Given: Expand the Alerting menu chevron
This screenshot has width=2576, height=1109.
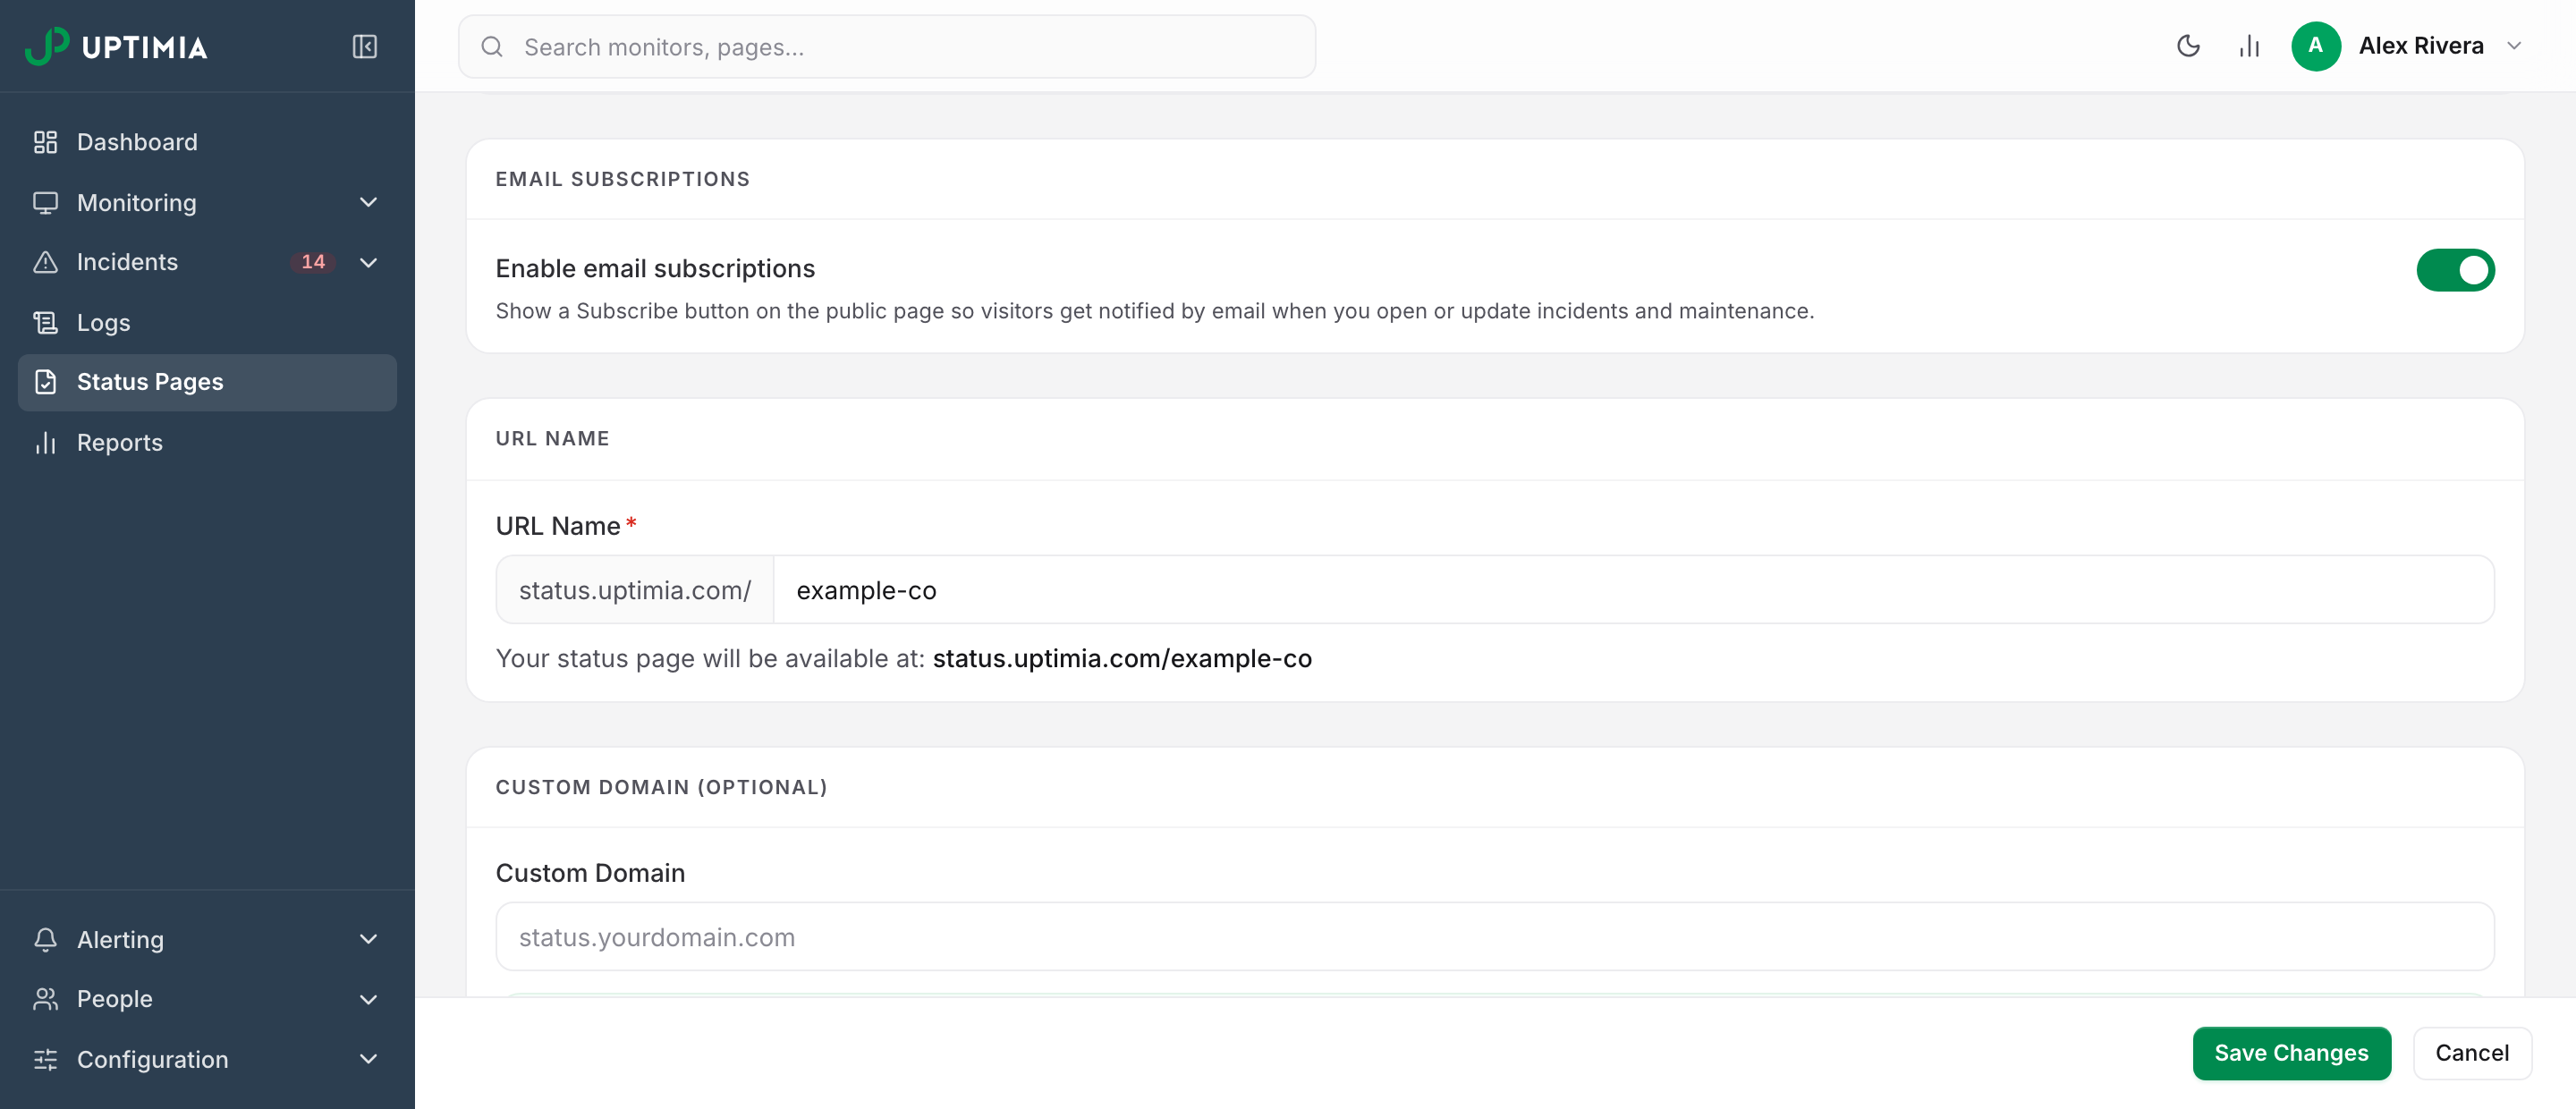Looking at the screenshot, I should tap(368, 939).
